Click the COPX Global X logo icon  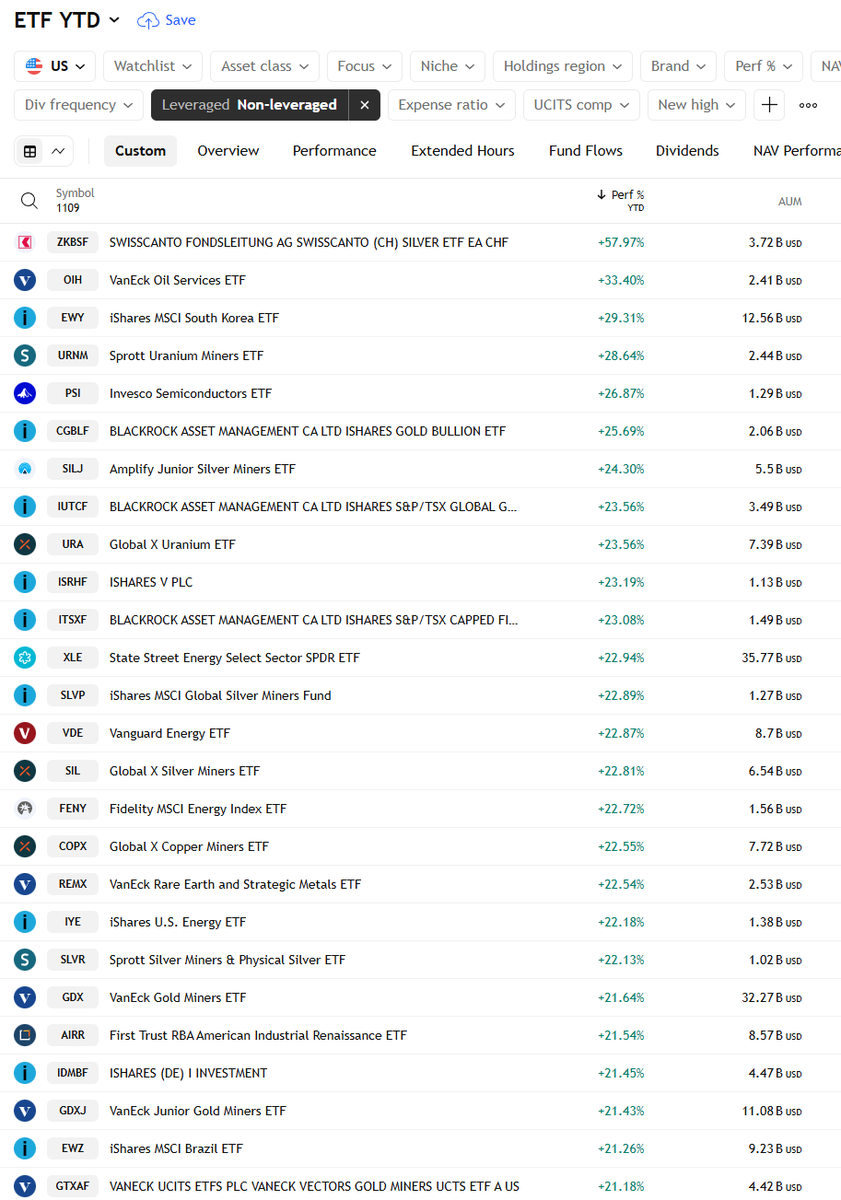tap(25, 846)
